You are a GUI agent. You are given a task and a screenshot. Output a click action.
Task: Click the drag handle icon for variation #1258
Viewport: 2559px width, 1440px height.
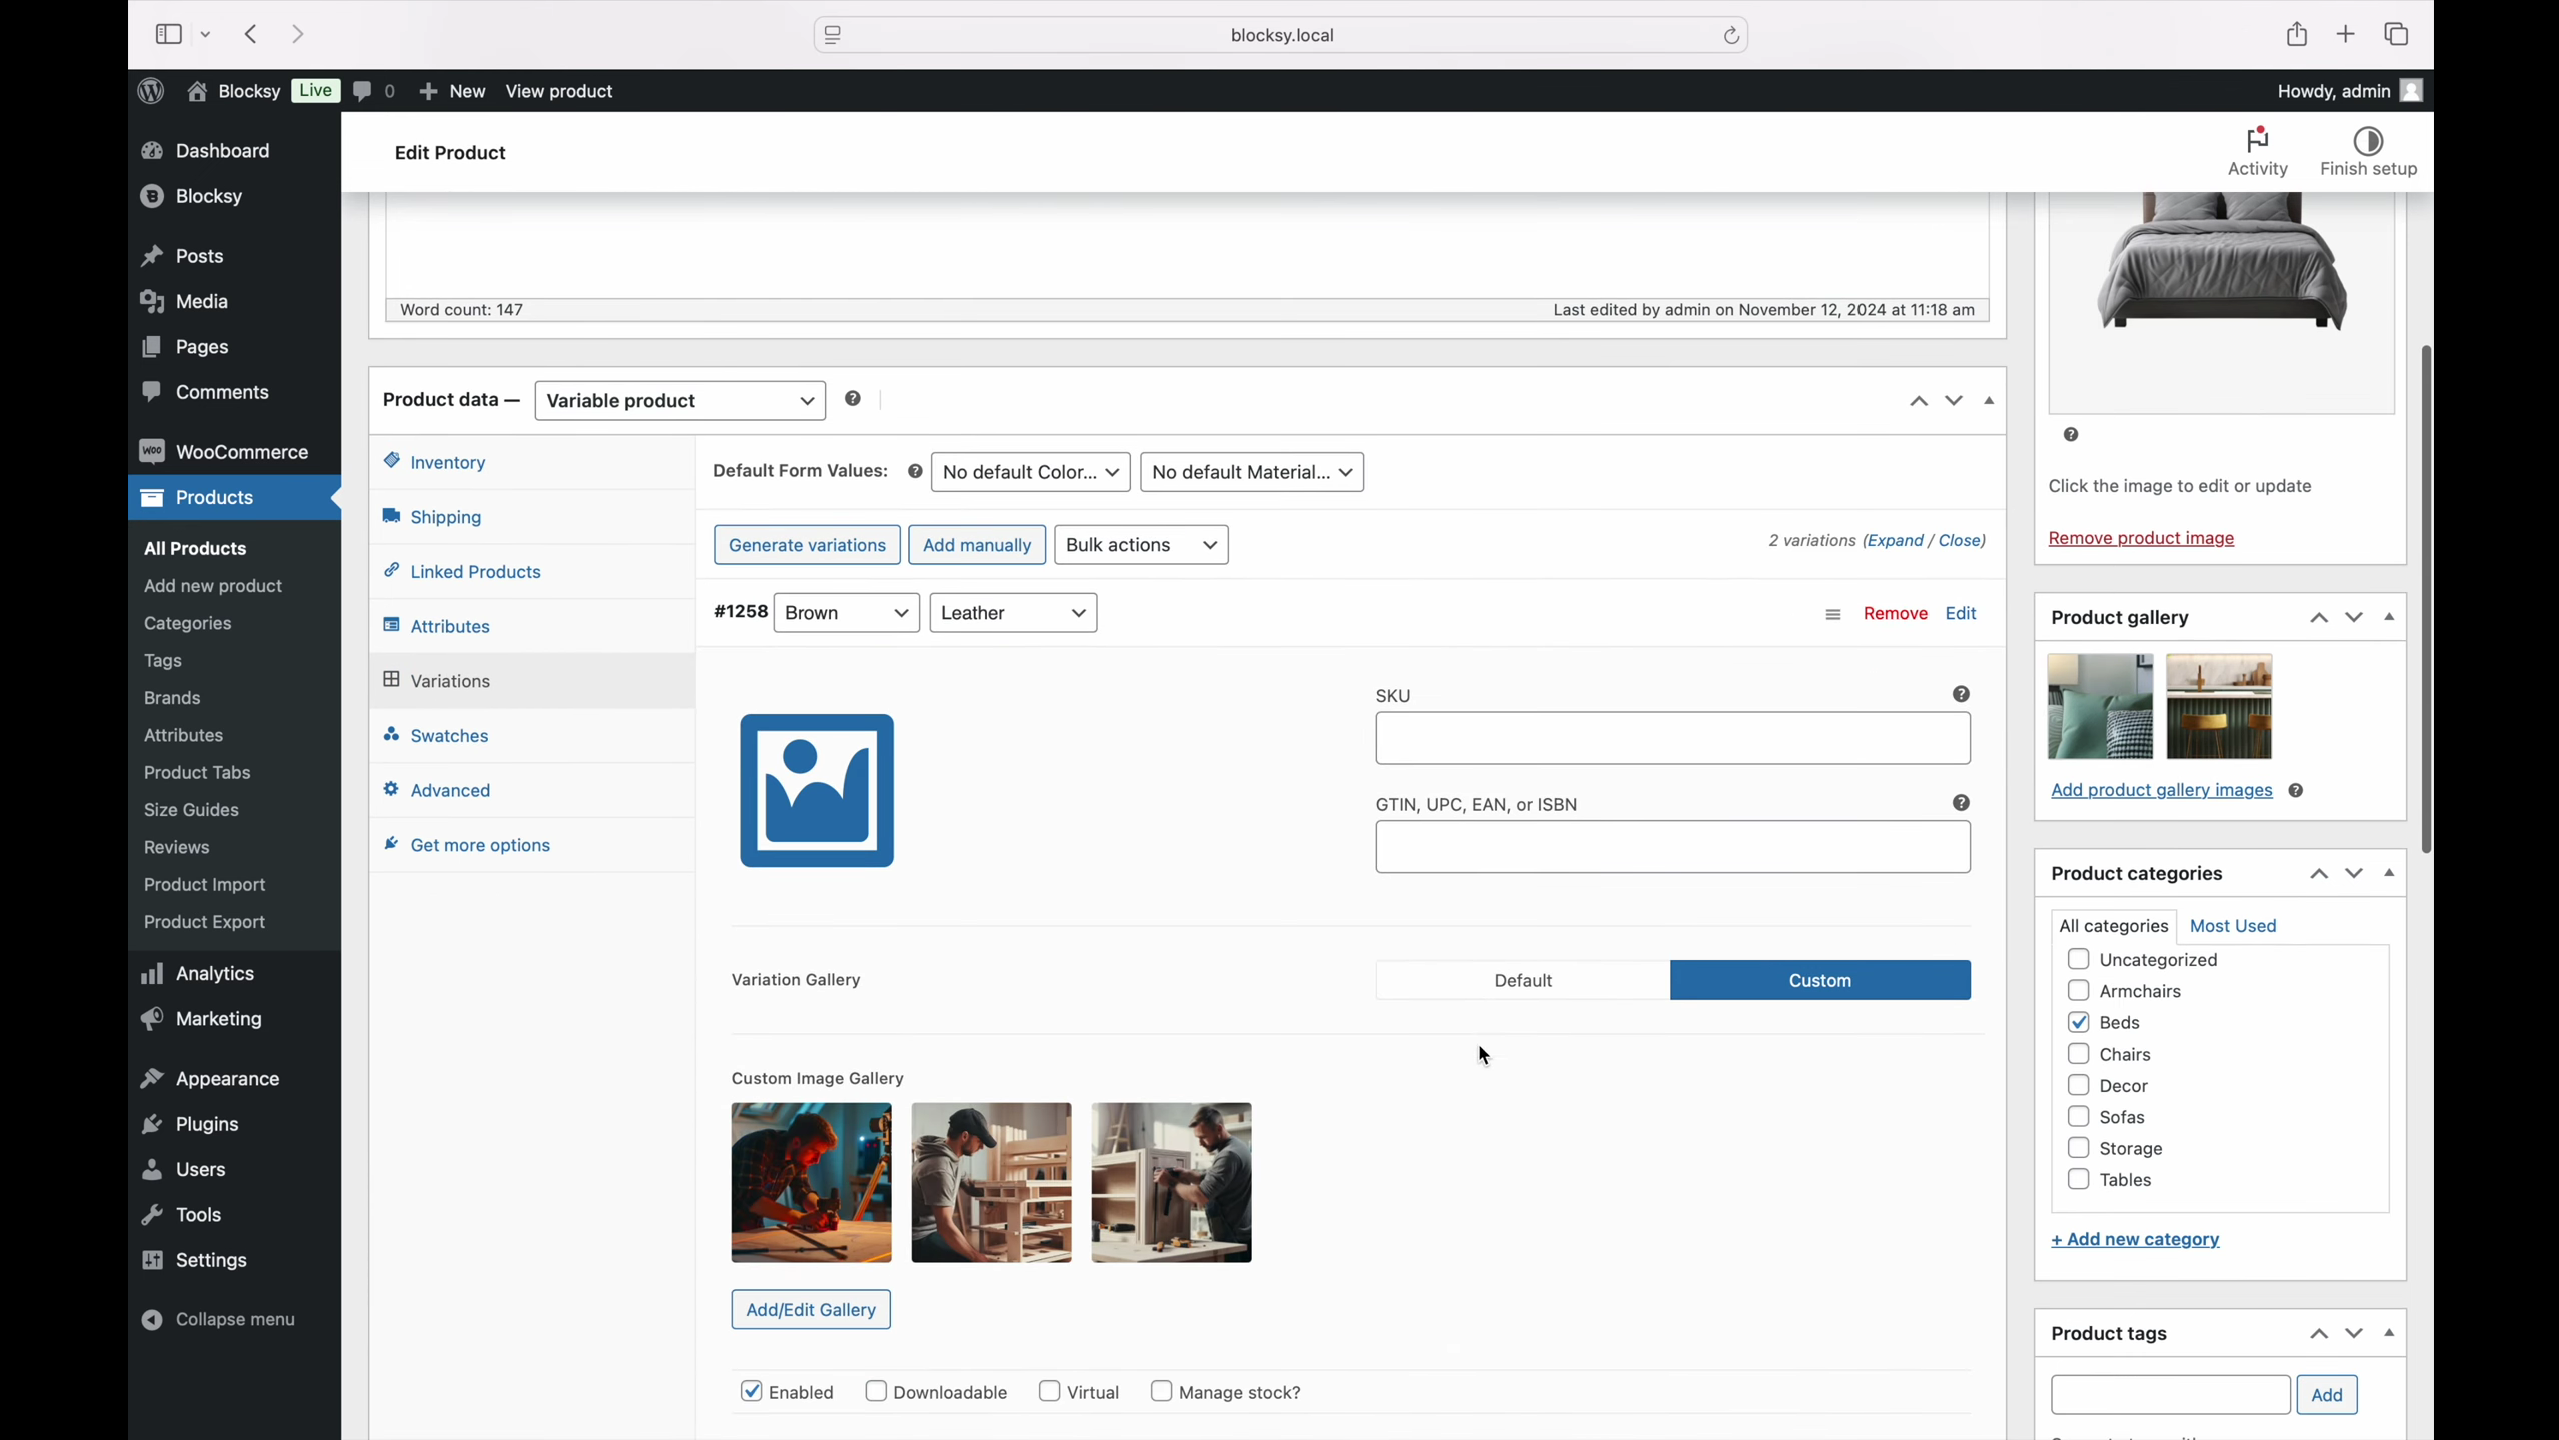click(1831, 615)
